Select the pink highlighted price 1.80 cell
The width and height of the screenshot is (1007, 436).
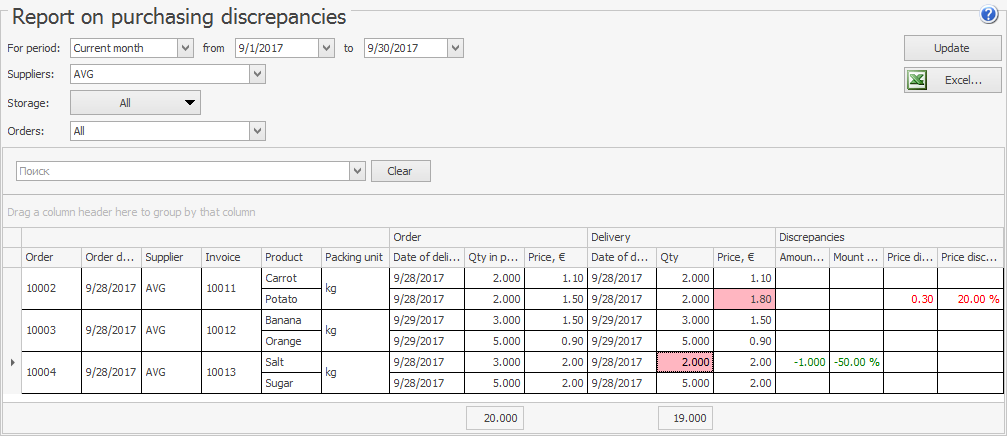(x=745, y=299)
